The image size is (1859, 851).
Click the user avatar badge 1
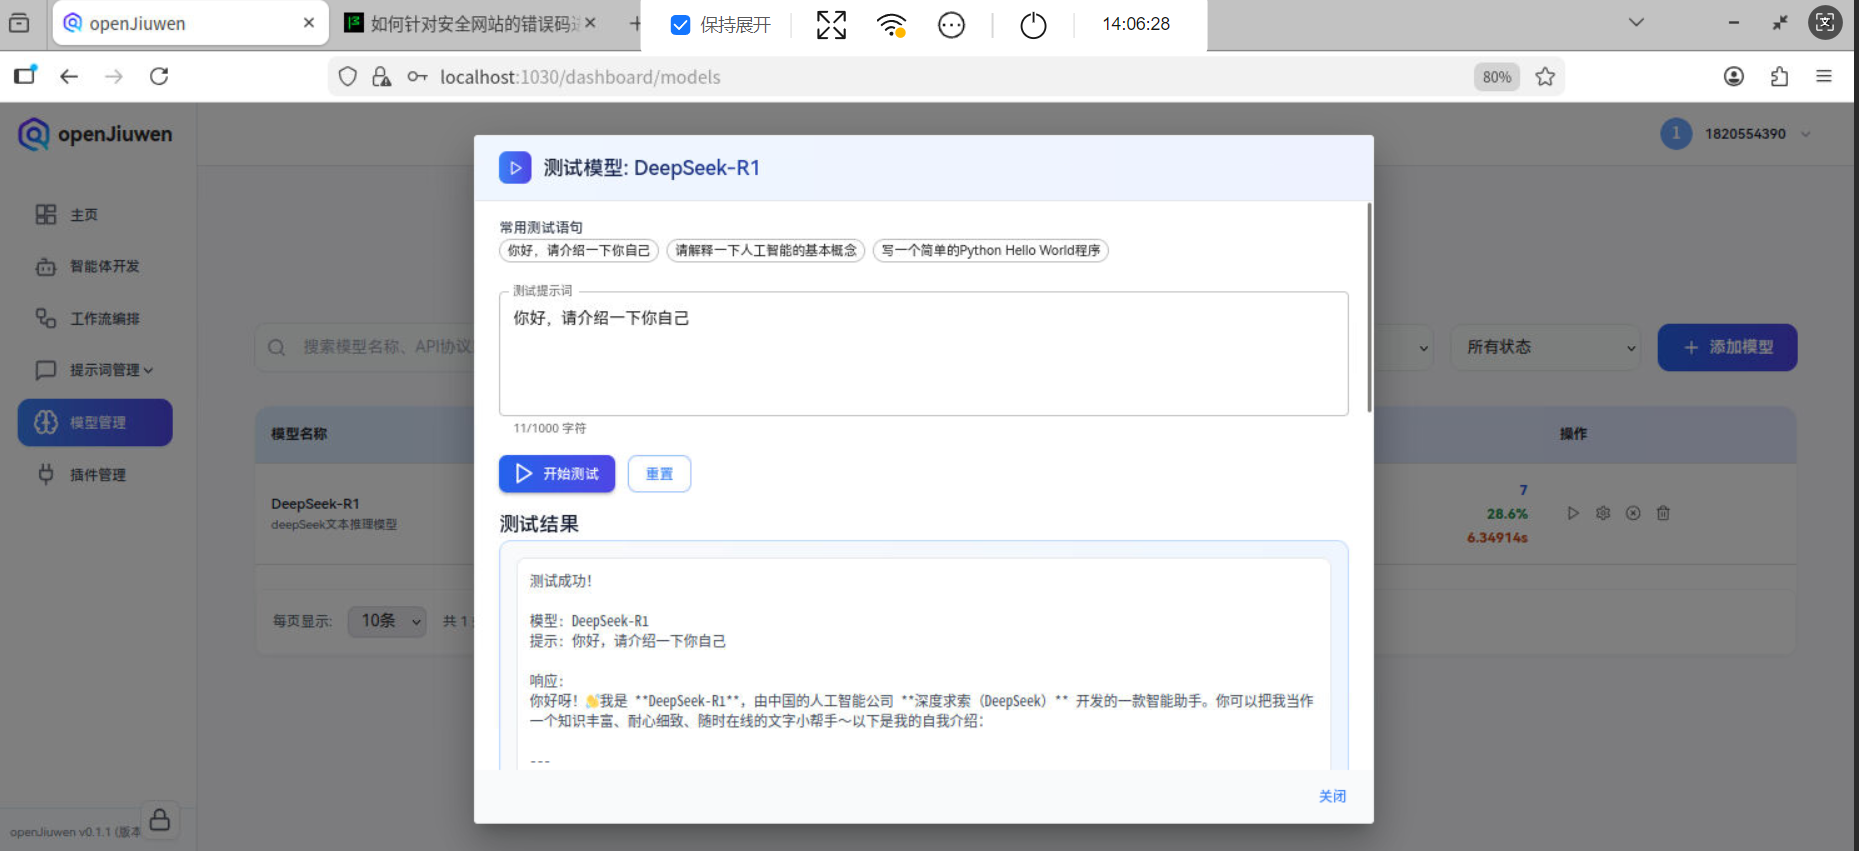[1676, 134]
